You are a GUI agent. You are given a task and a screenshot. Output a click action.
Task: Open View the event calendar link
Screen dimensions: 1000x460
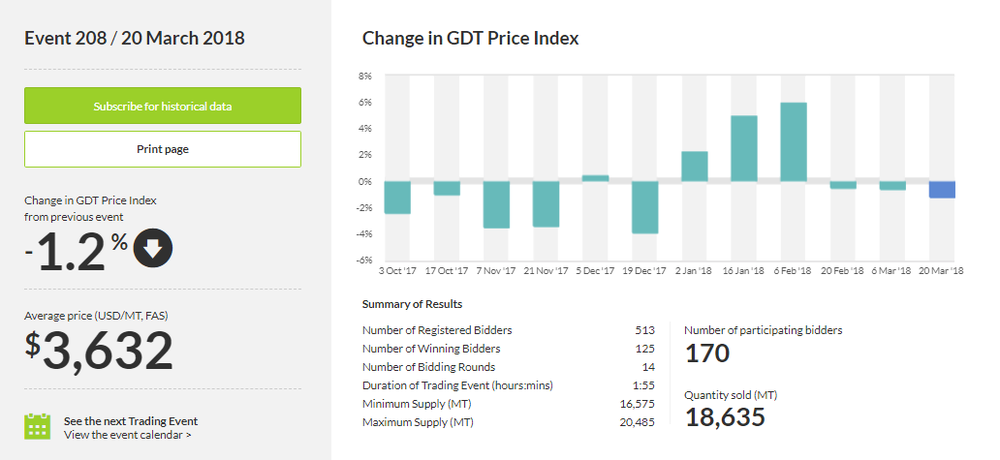click(x=127, y=435)
